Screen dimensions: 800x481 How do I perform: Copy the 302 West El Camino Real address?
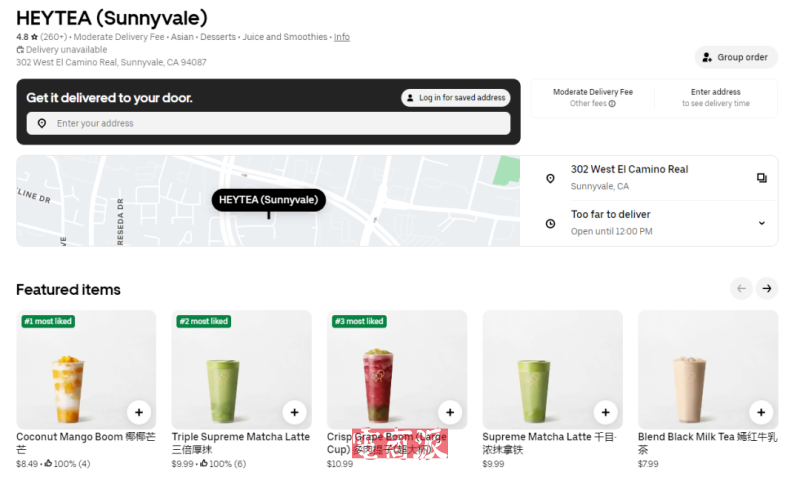(762, 178)
